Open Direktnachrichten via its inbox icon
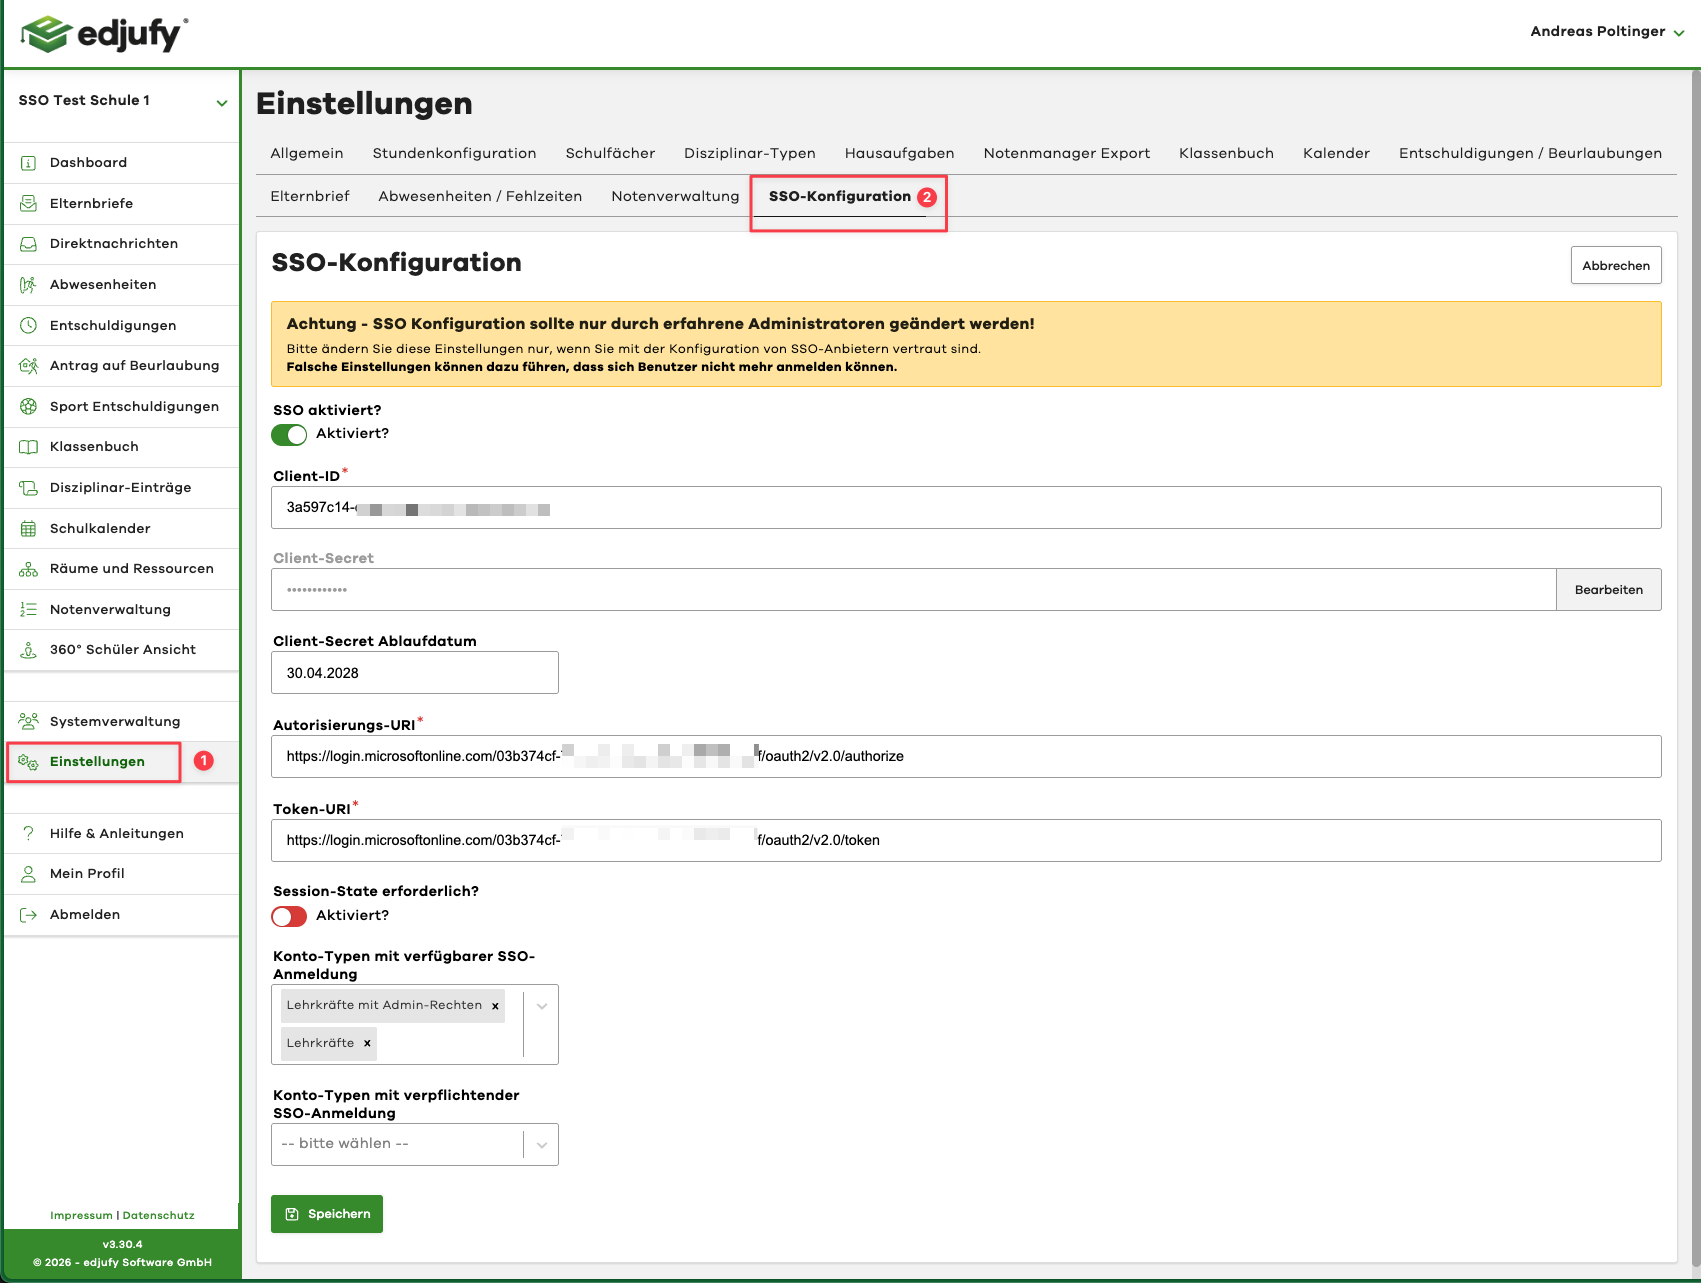This screenshot has height=1283, width=1701. click(29, 243)
